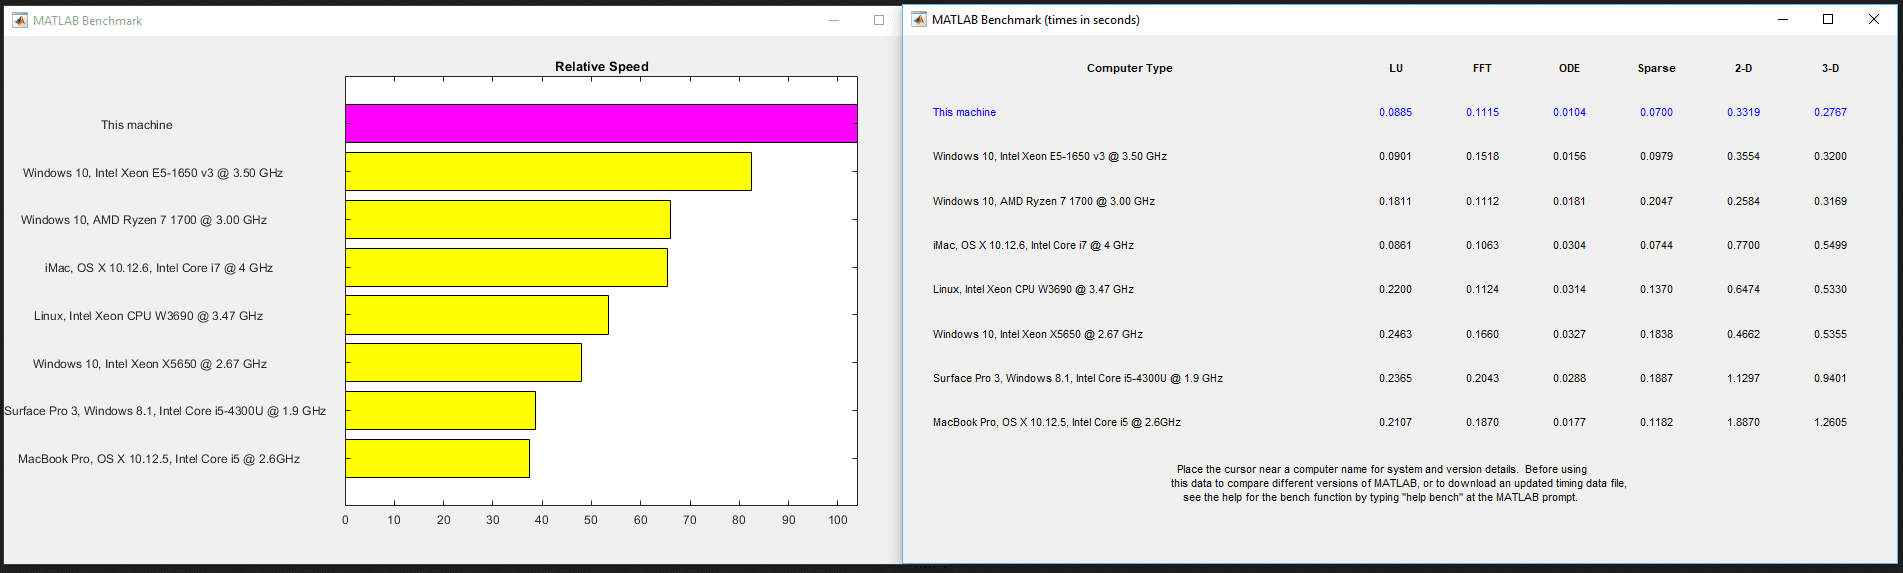Click the yellow Xeon X5650 bar
1903x573 pixels.
(463, 362)
